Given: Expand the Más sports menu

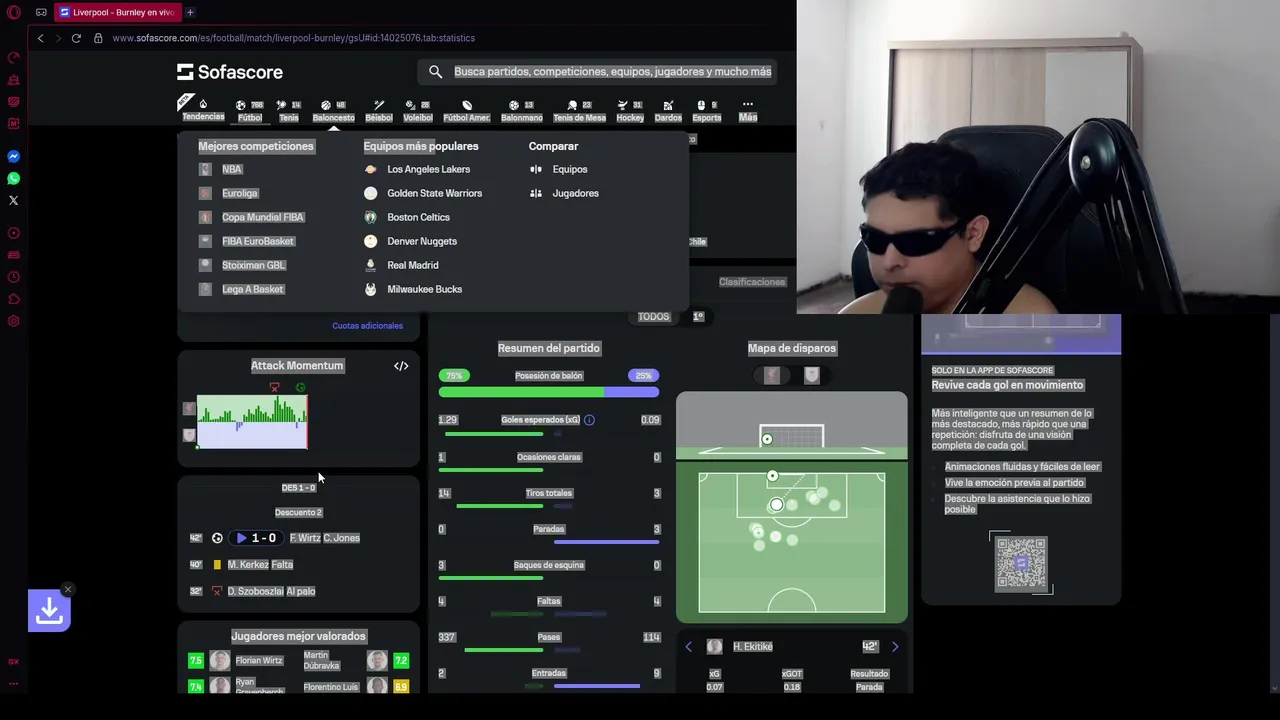Looking at the screenshot, I should [x=748, y=111].
